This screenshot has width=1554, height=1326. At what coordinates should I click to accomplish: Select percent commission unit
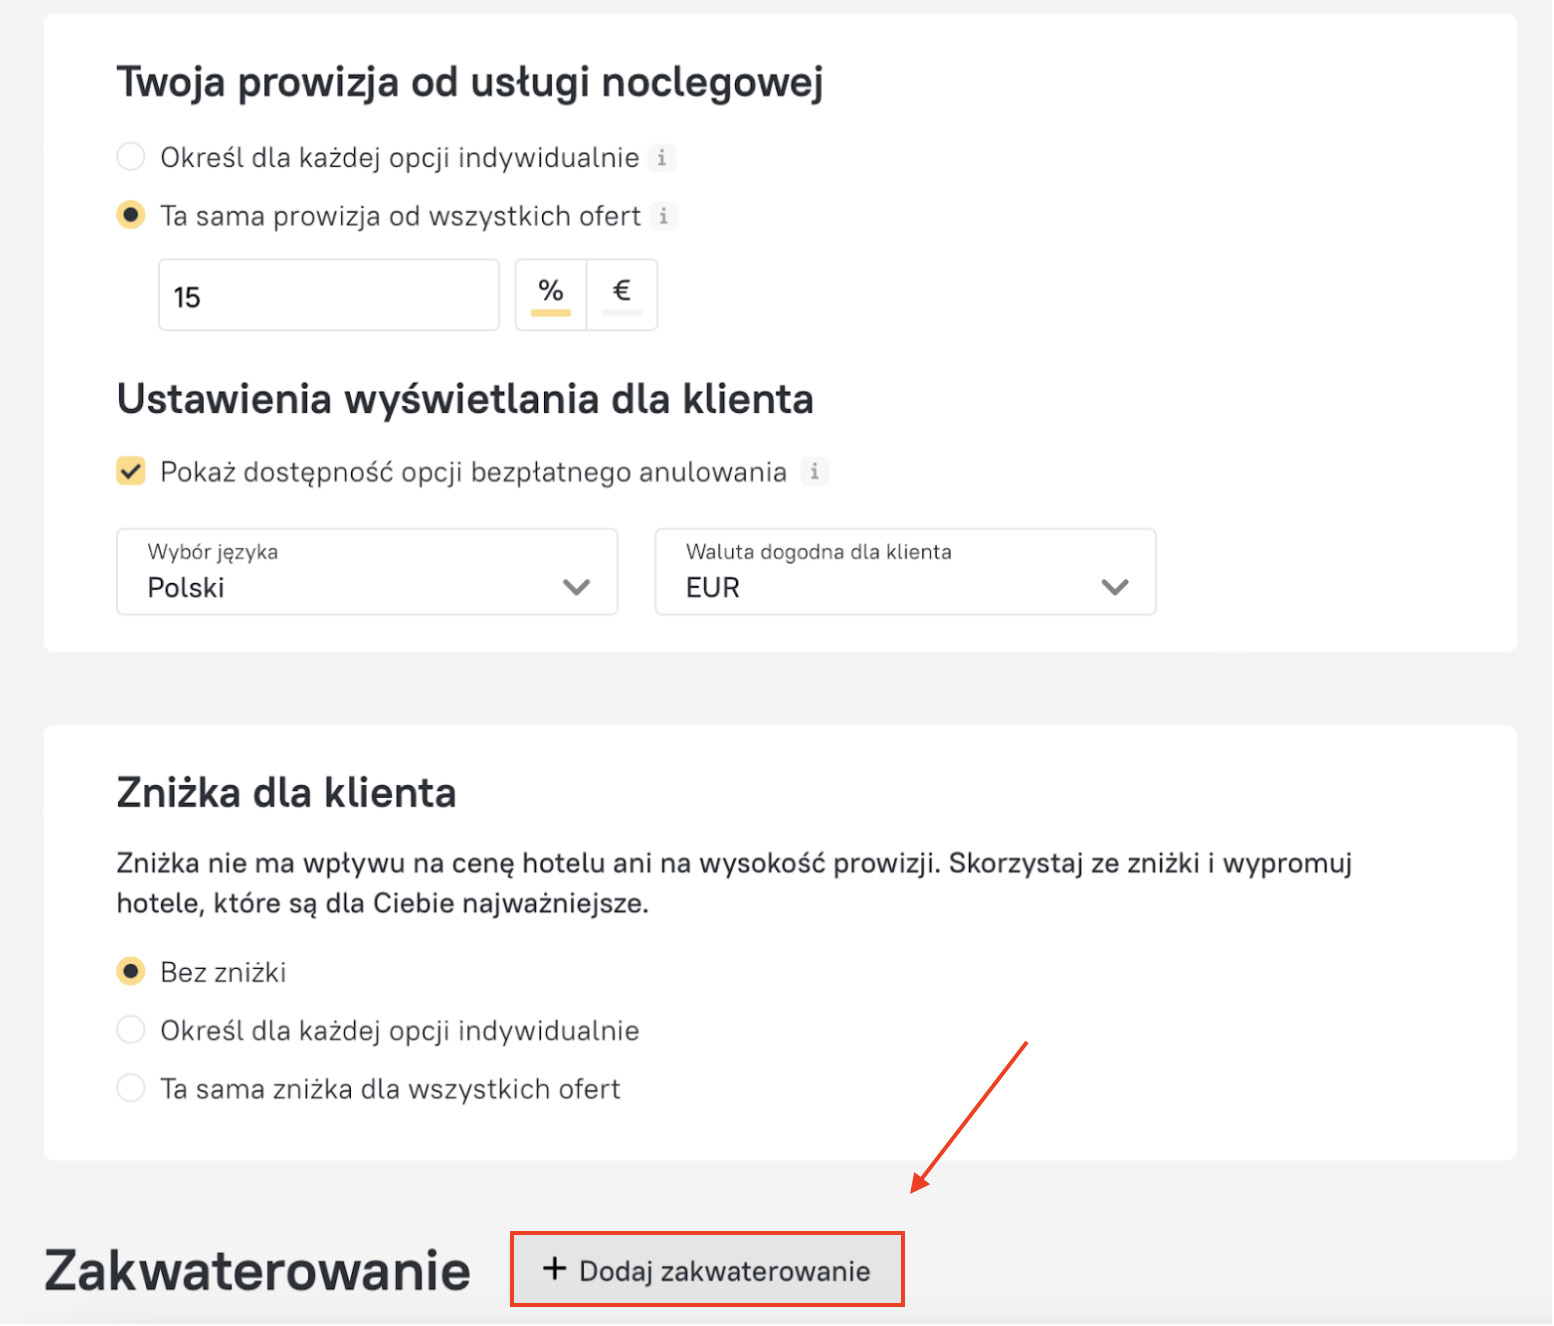(551, 294)
